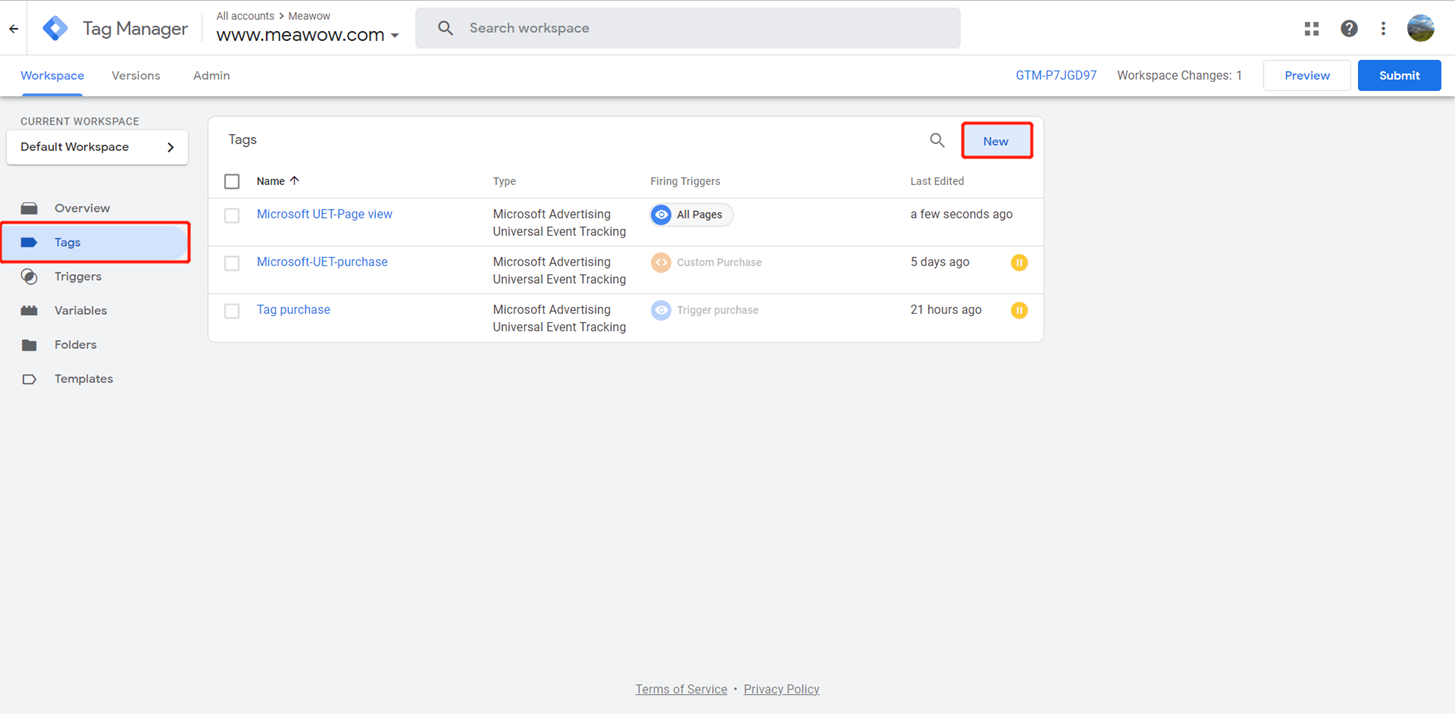Click the Tag Manager diamond logo

coord(56,29)
